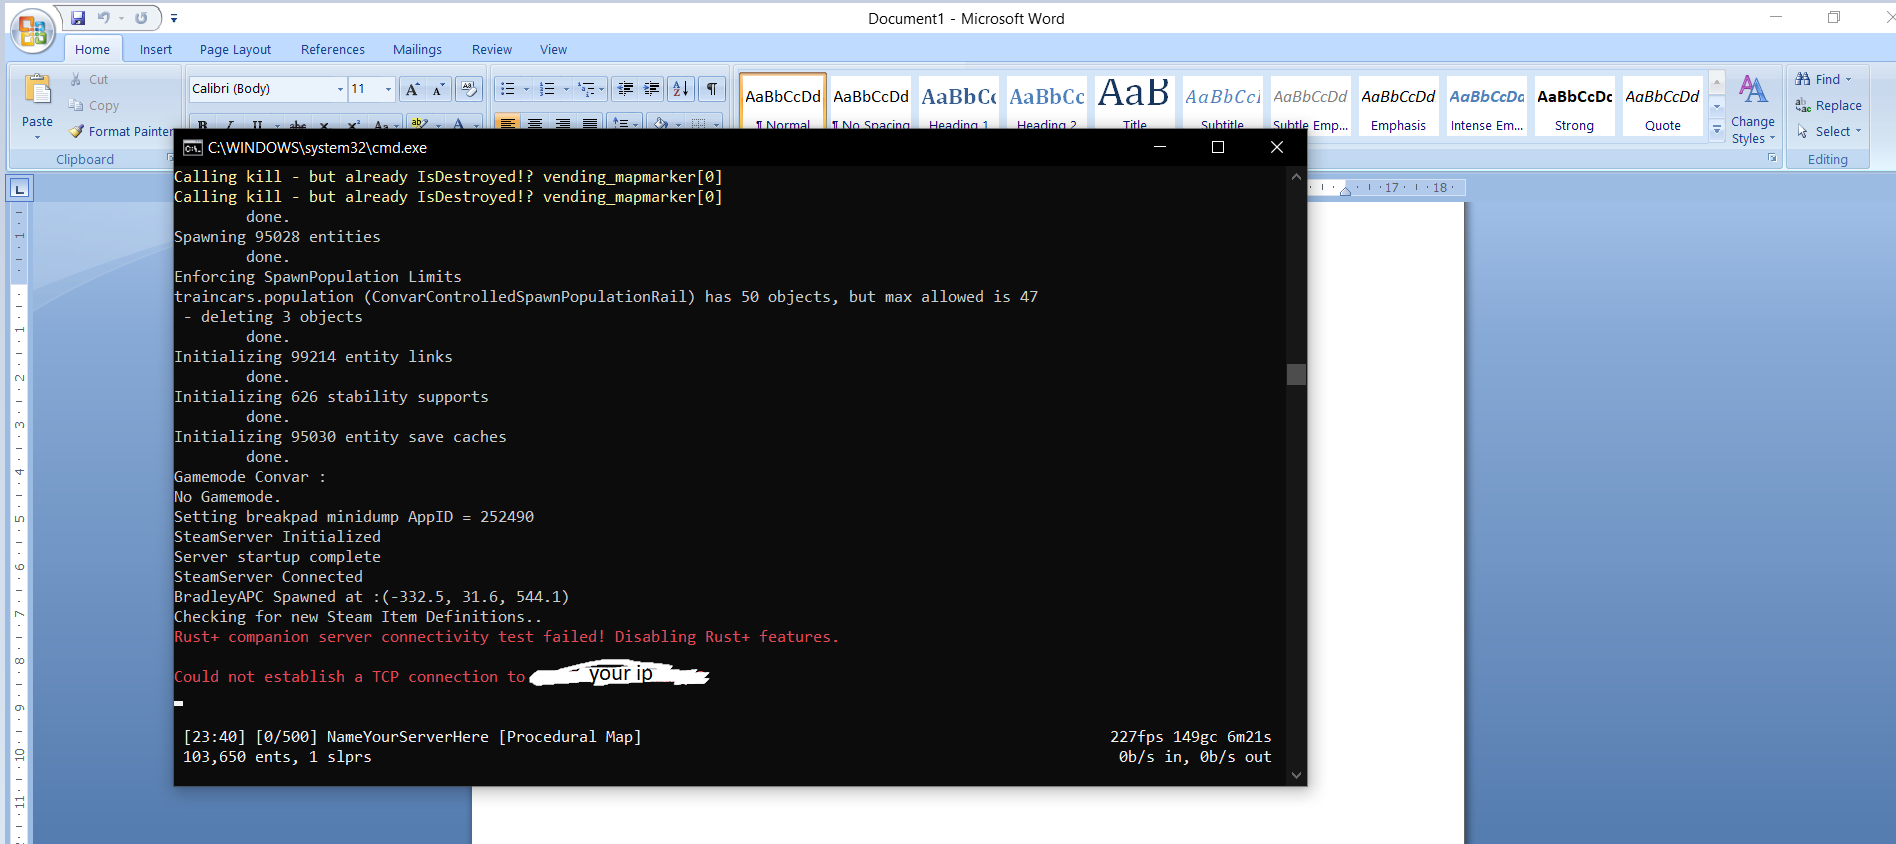Adjust the right indent marker on ruler
Image resolution: width=1896 pixels, height=844 pixels.
(1346, 190)
